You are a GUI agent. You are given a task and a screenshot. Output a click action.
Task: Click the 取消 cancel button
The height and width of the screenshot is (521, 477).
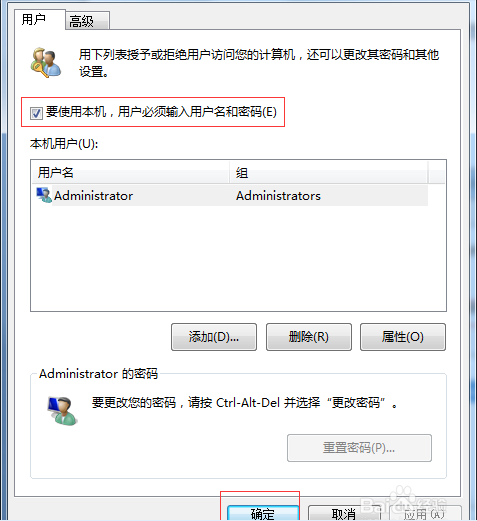tap(344, 513)
